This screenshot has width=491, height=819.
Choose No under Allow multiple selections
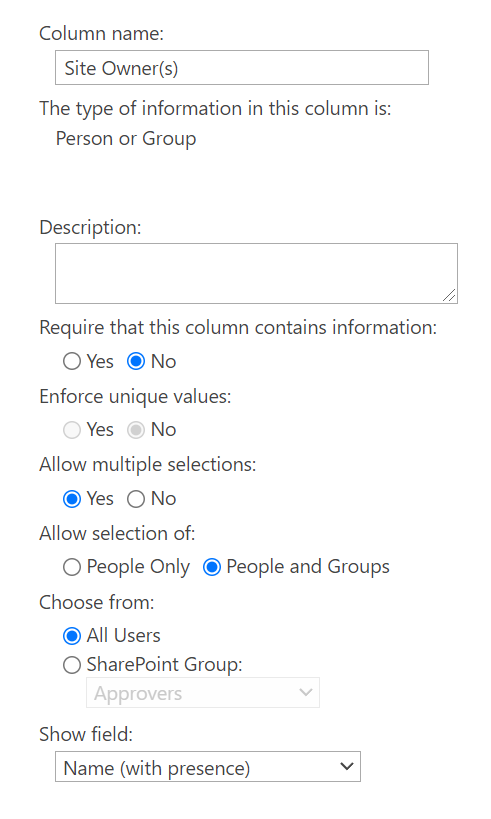[x=136, y=499]
